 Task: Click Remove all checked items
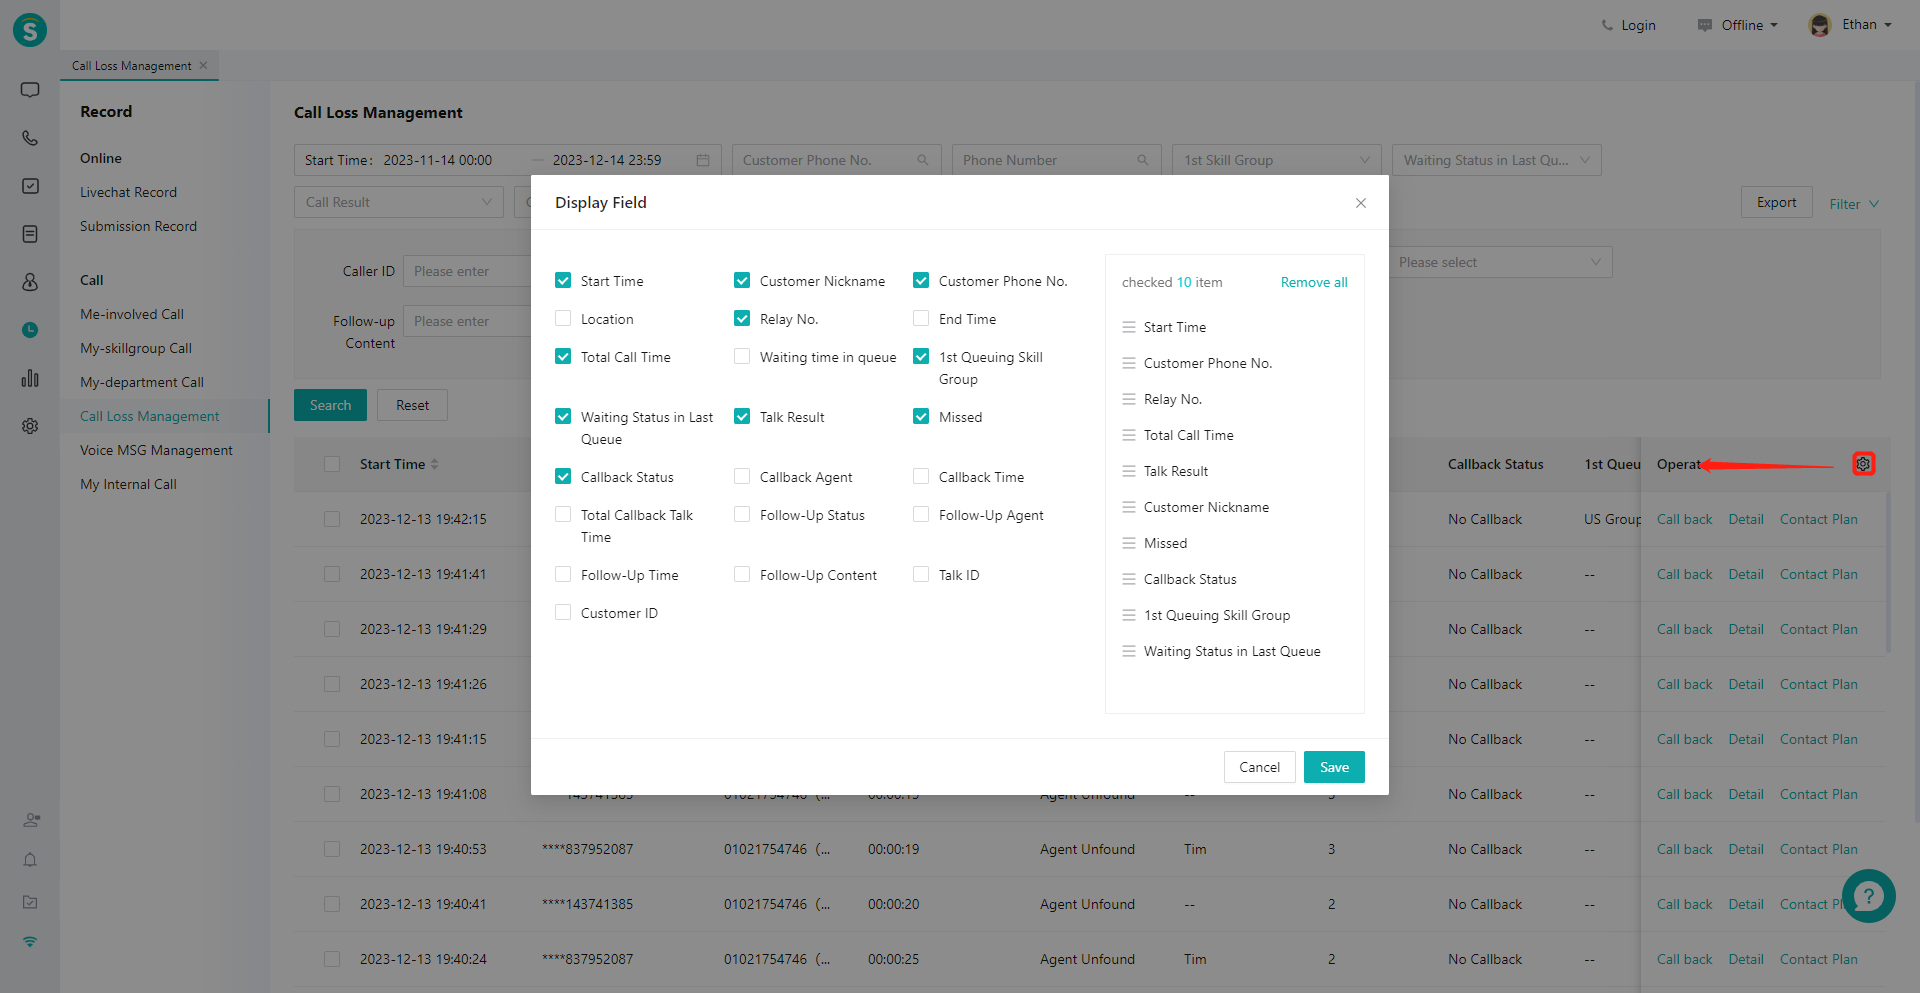click(1314, 282)
